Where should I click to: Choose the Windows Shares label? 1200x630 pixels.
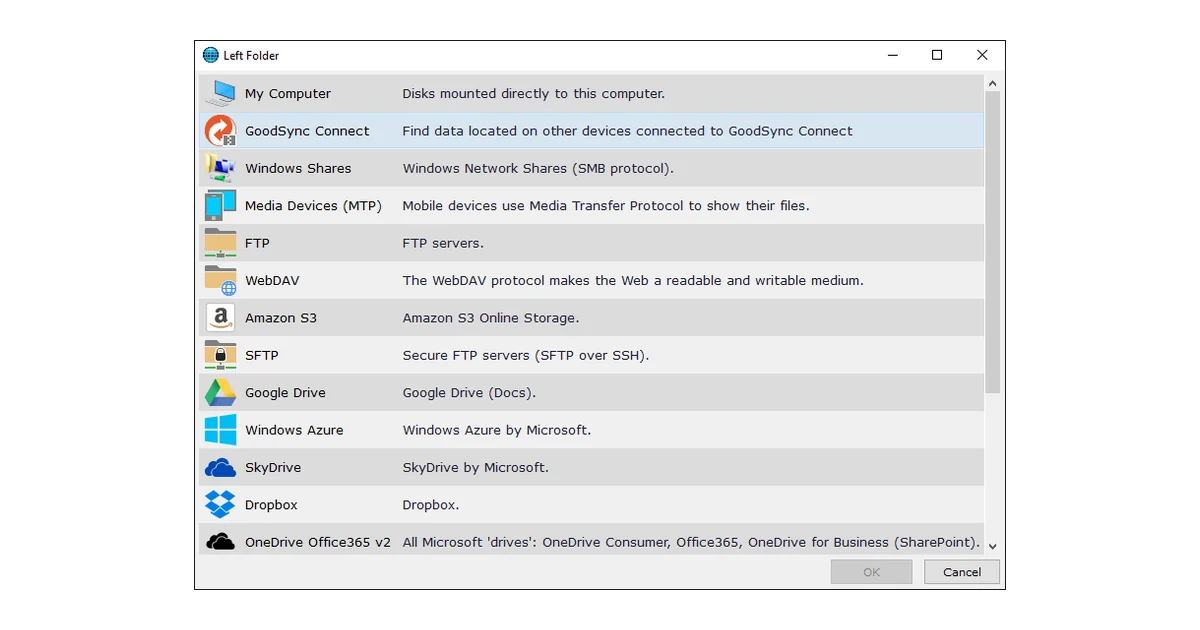pos(298,168)
